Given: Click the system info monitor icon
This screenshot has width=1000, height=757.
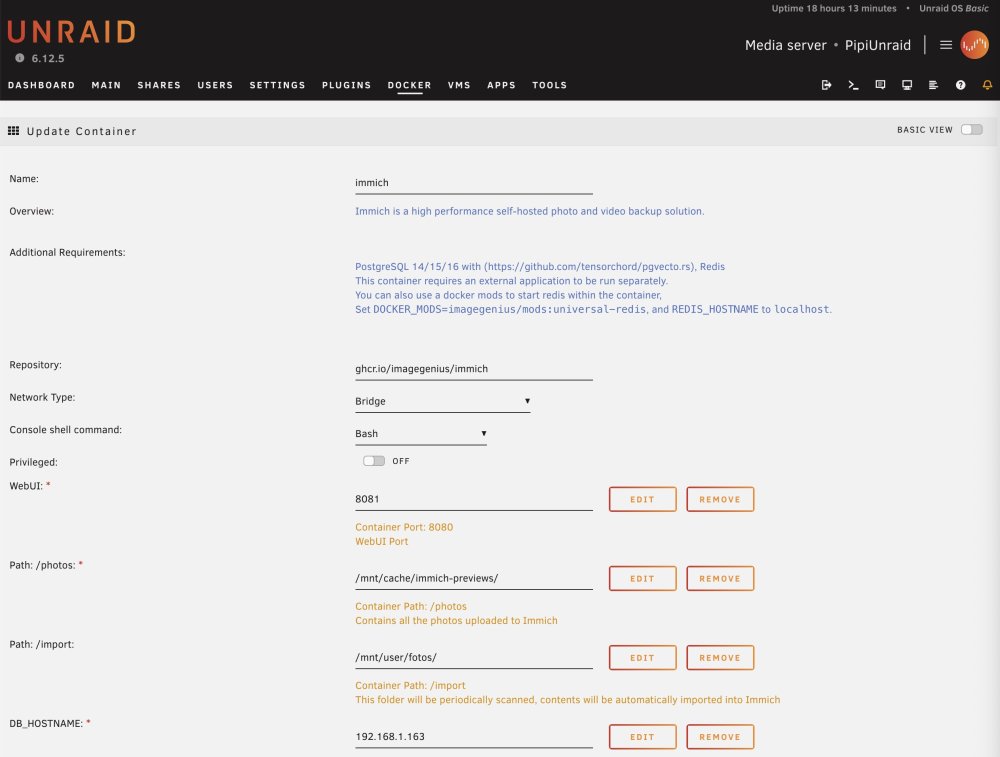Looking at the screenshot, I should 907,85.
